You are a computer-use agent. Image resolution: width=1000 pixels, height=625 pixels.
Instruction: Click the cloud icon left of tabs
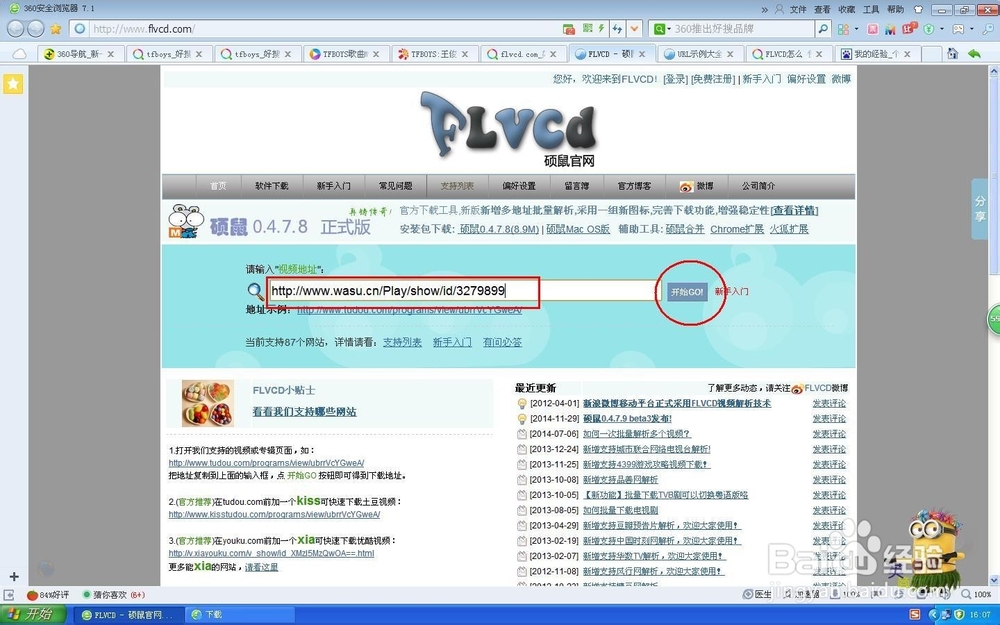20,54
